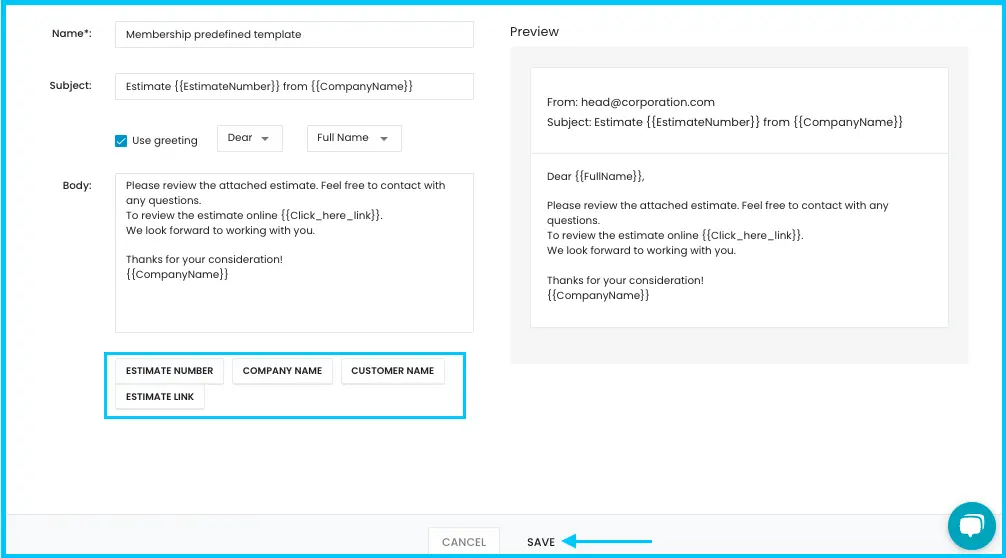The image size is (1006, 558).
Task: Click the Dear {{FullName}} preview line
Action: [x=595, y=176]
